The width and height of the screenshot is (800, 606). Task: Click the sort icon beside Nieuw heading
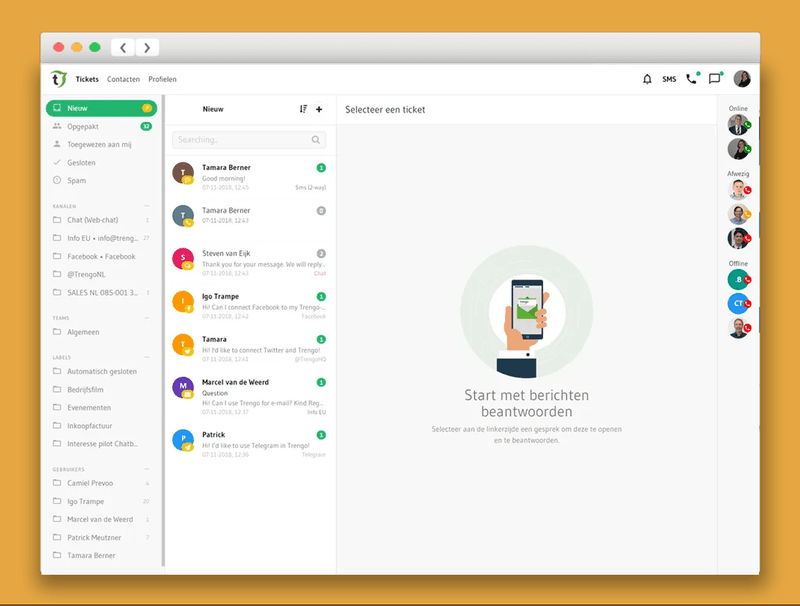coord(303,109)
